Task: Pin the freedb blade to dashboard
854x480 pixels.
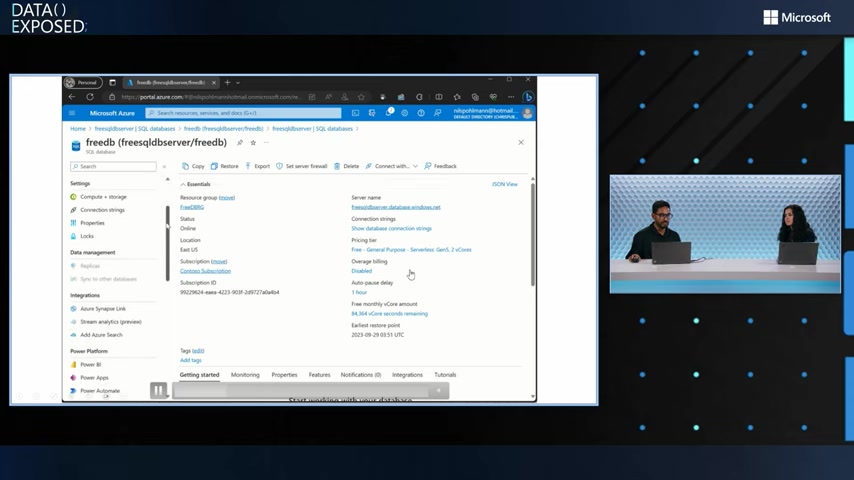Action: pyautogui.click(x=240, y=143)
